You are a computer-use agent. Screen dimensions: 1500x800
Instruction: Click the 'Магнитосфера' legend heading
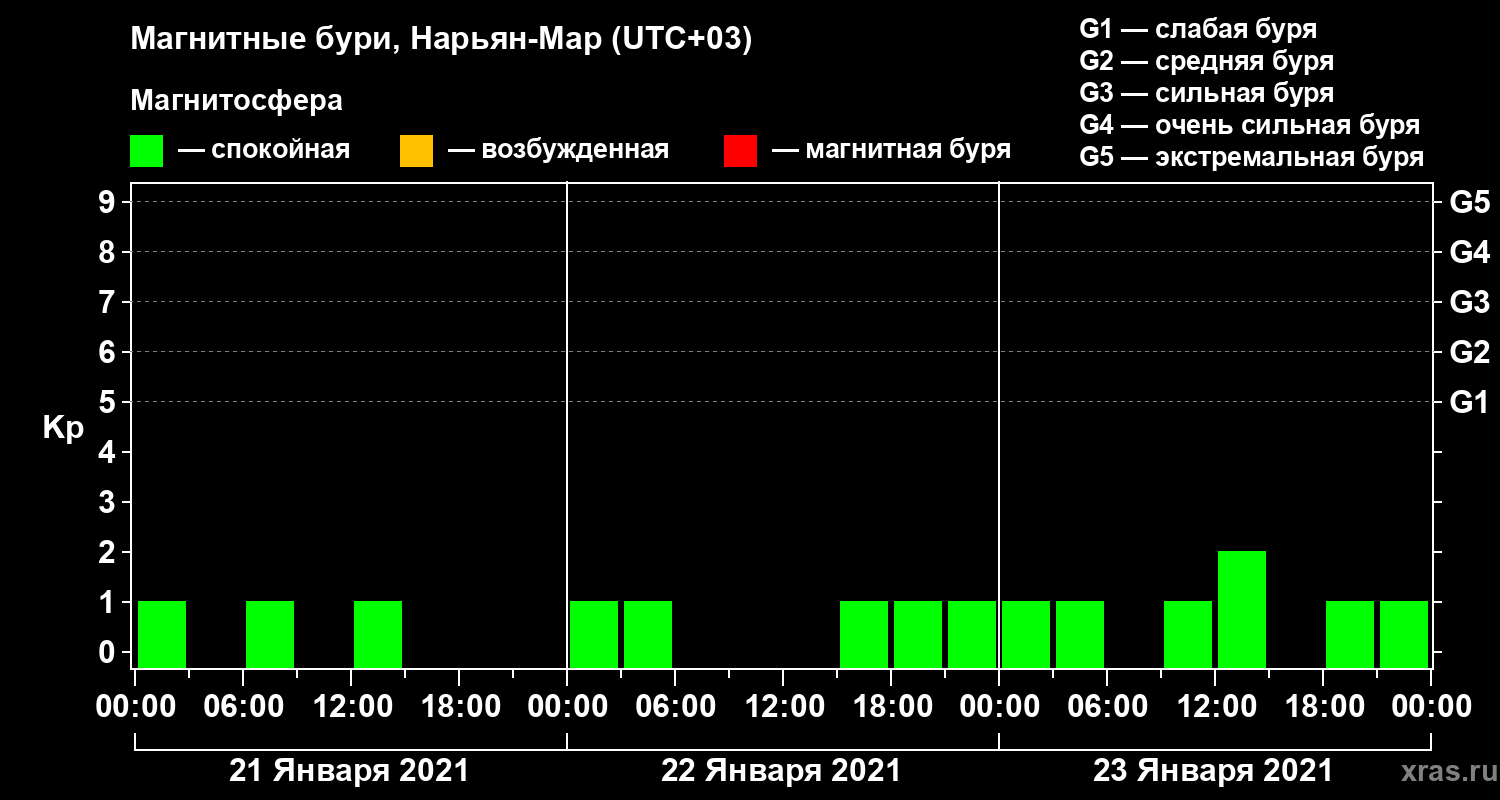coord(236,101)
